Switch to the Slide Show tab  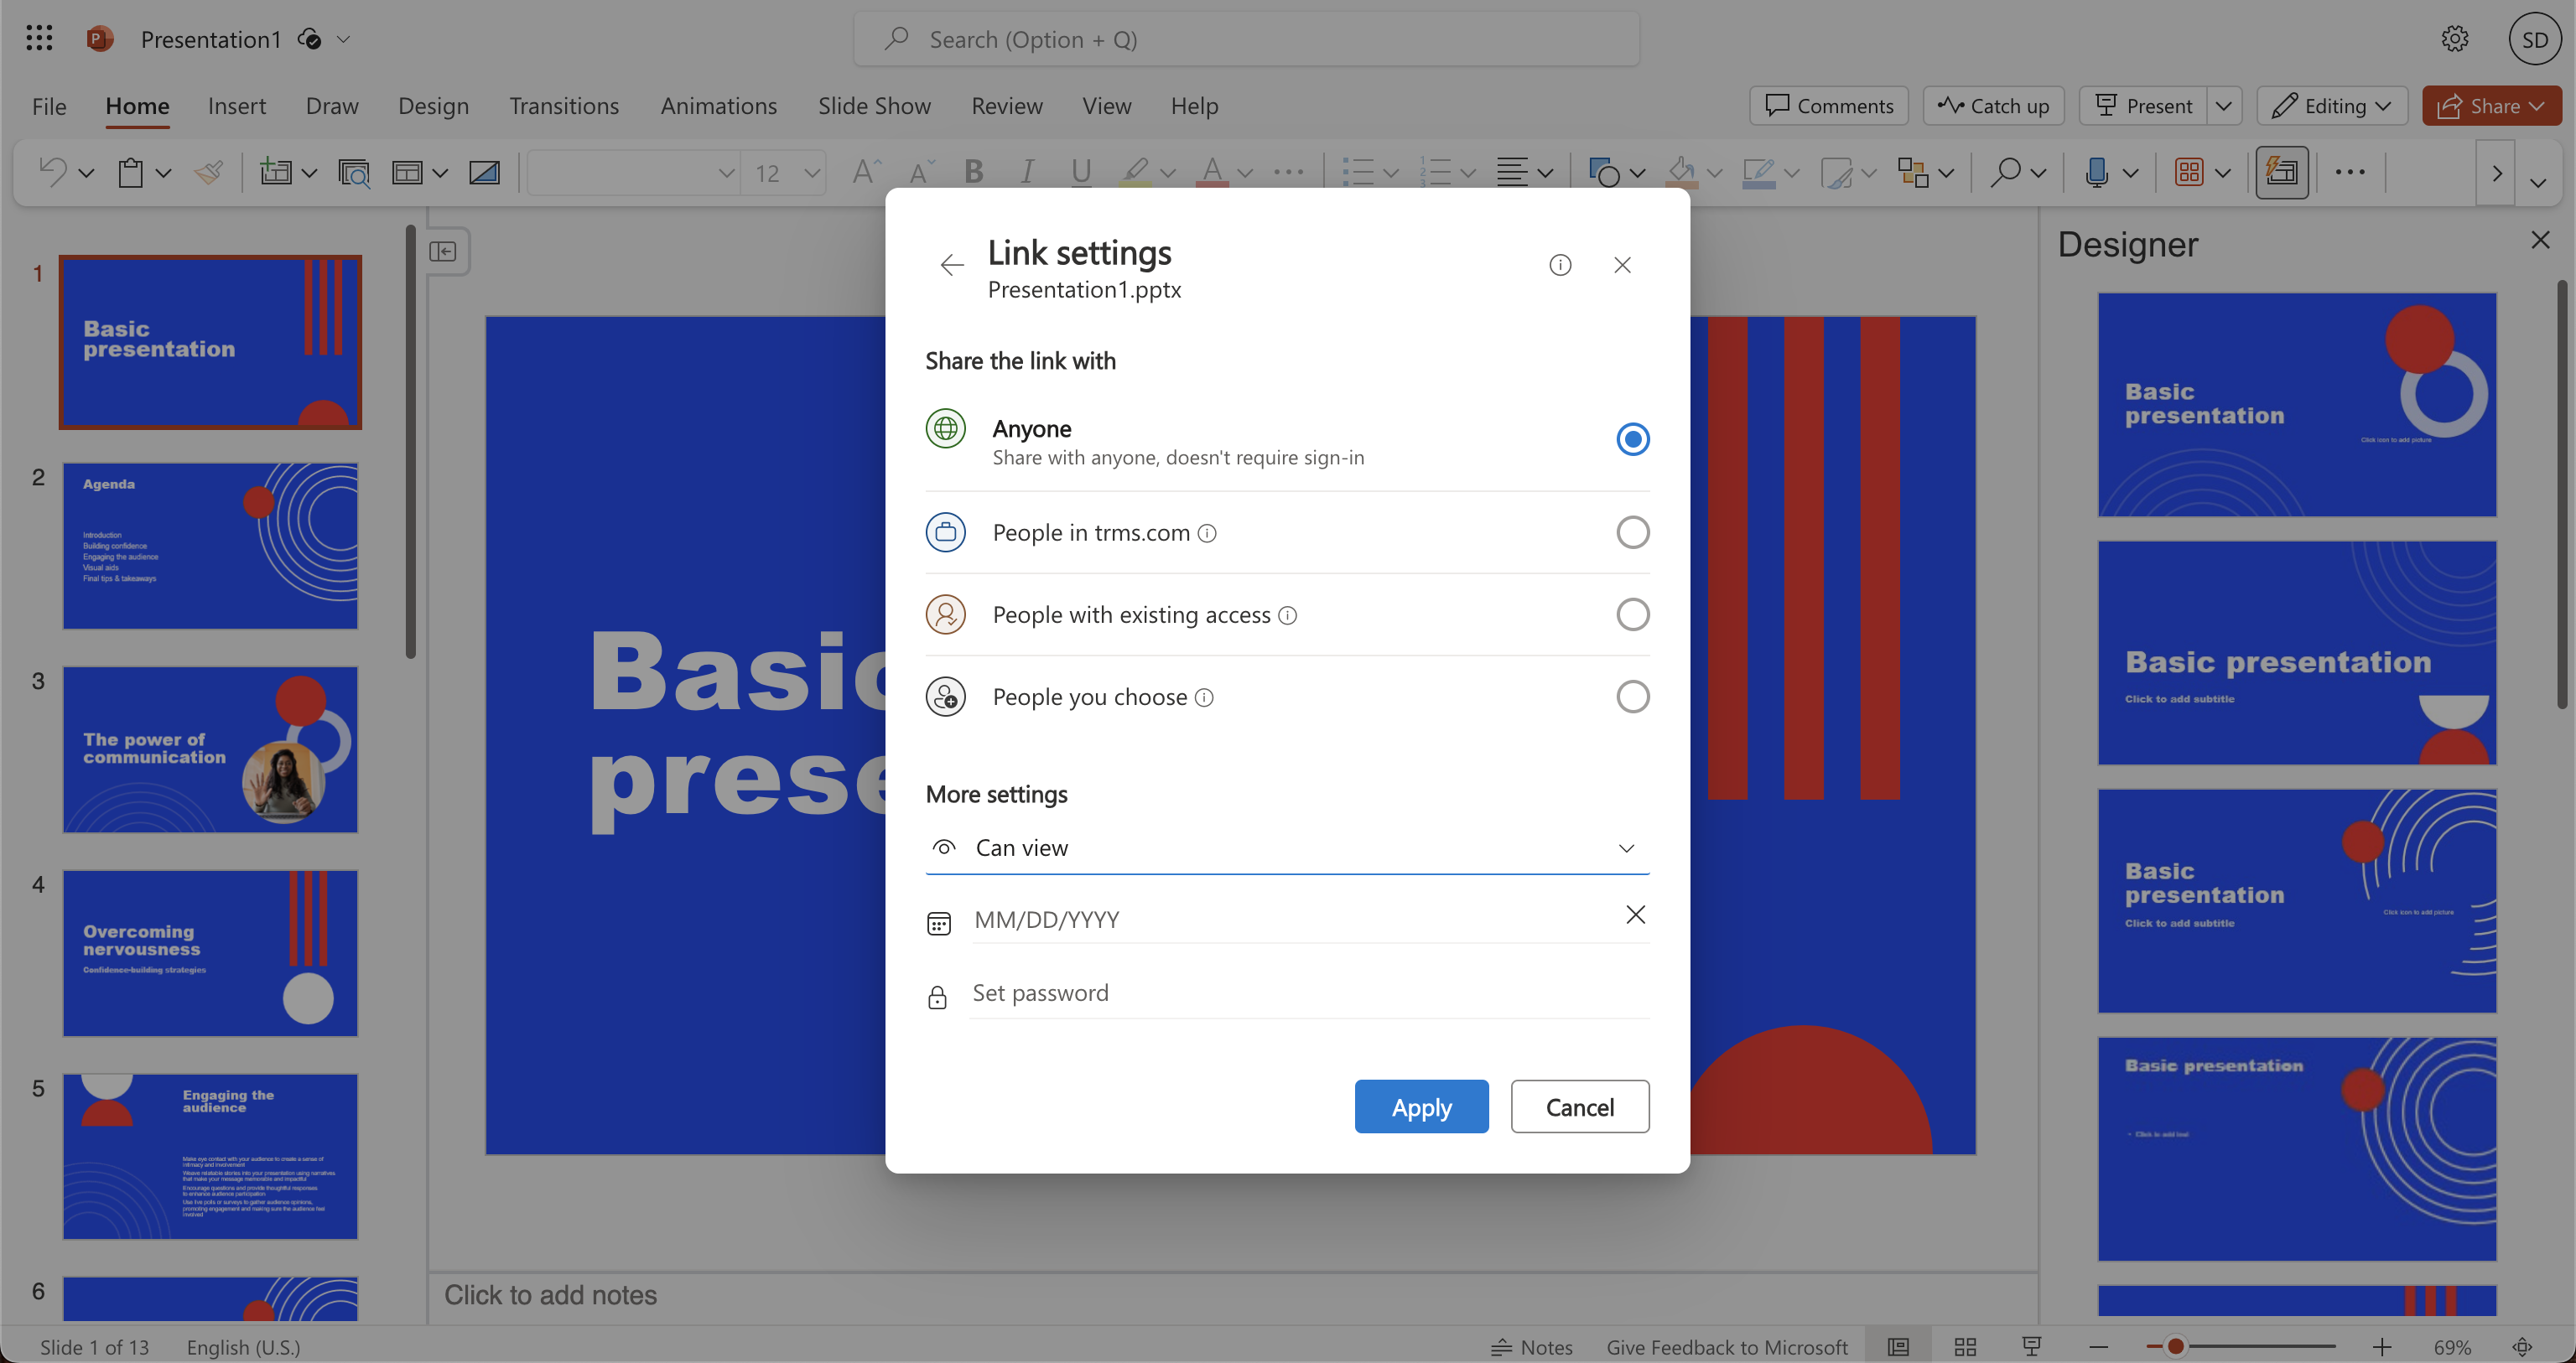874,106
